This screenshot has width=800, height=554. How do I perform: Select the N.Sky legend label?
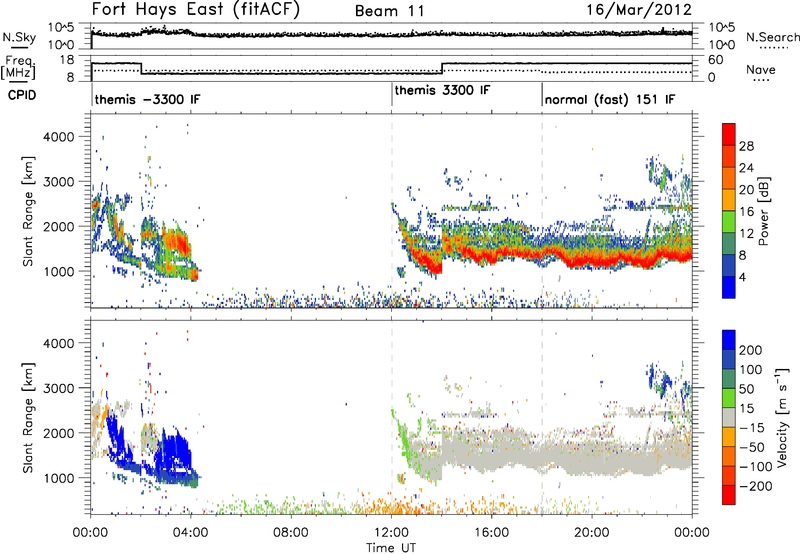[19, 37]
